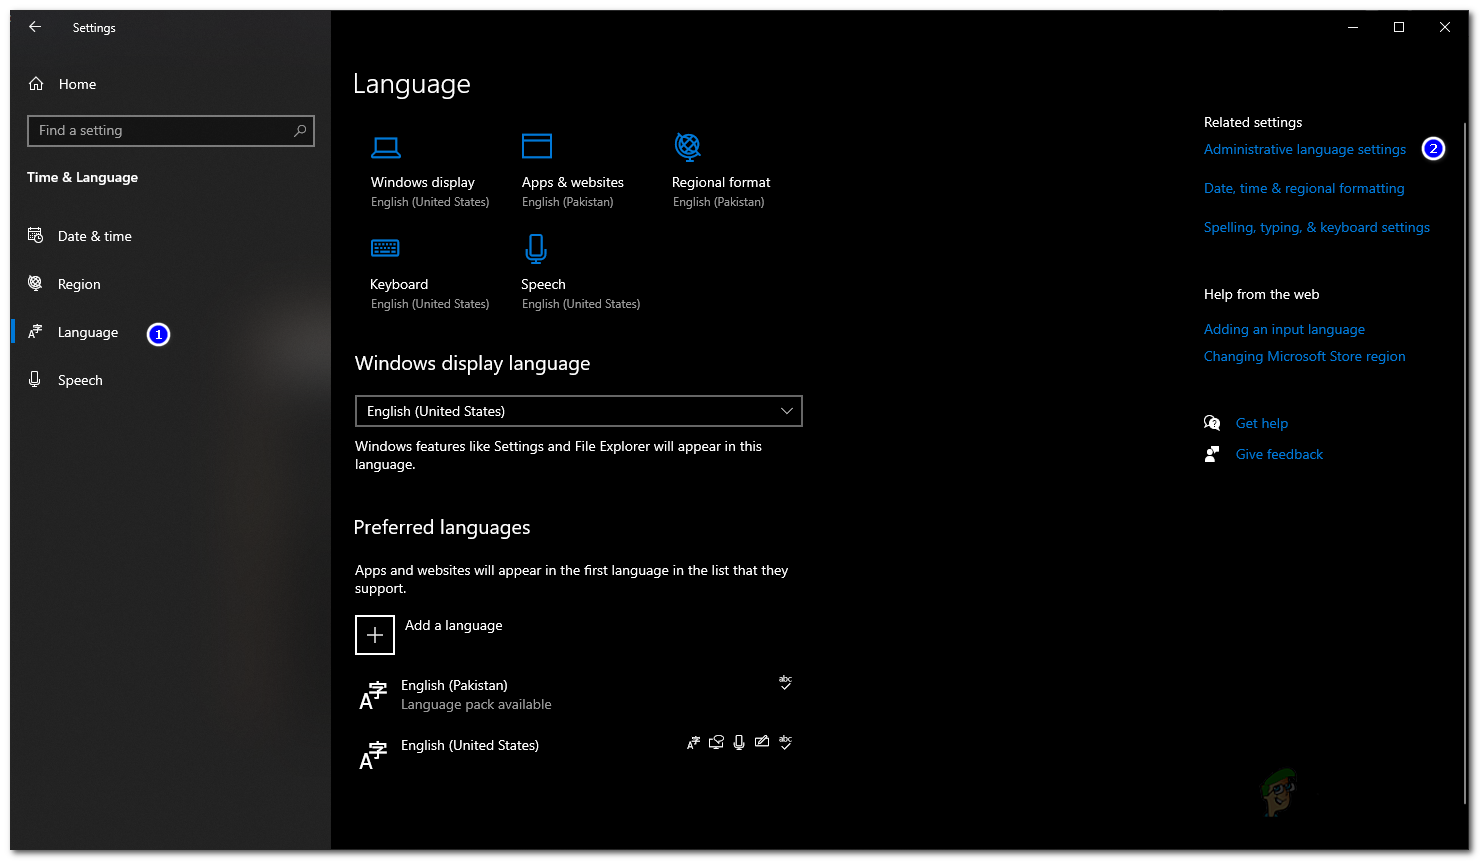Click the Keyboard tile icon
This screenshot has height=861, width=1480.
[x=385, y=248]
